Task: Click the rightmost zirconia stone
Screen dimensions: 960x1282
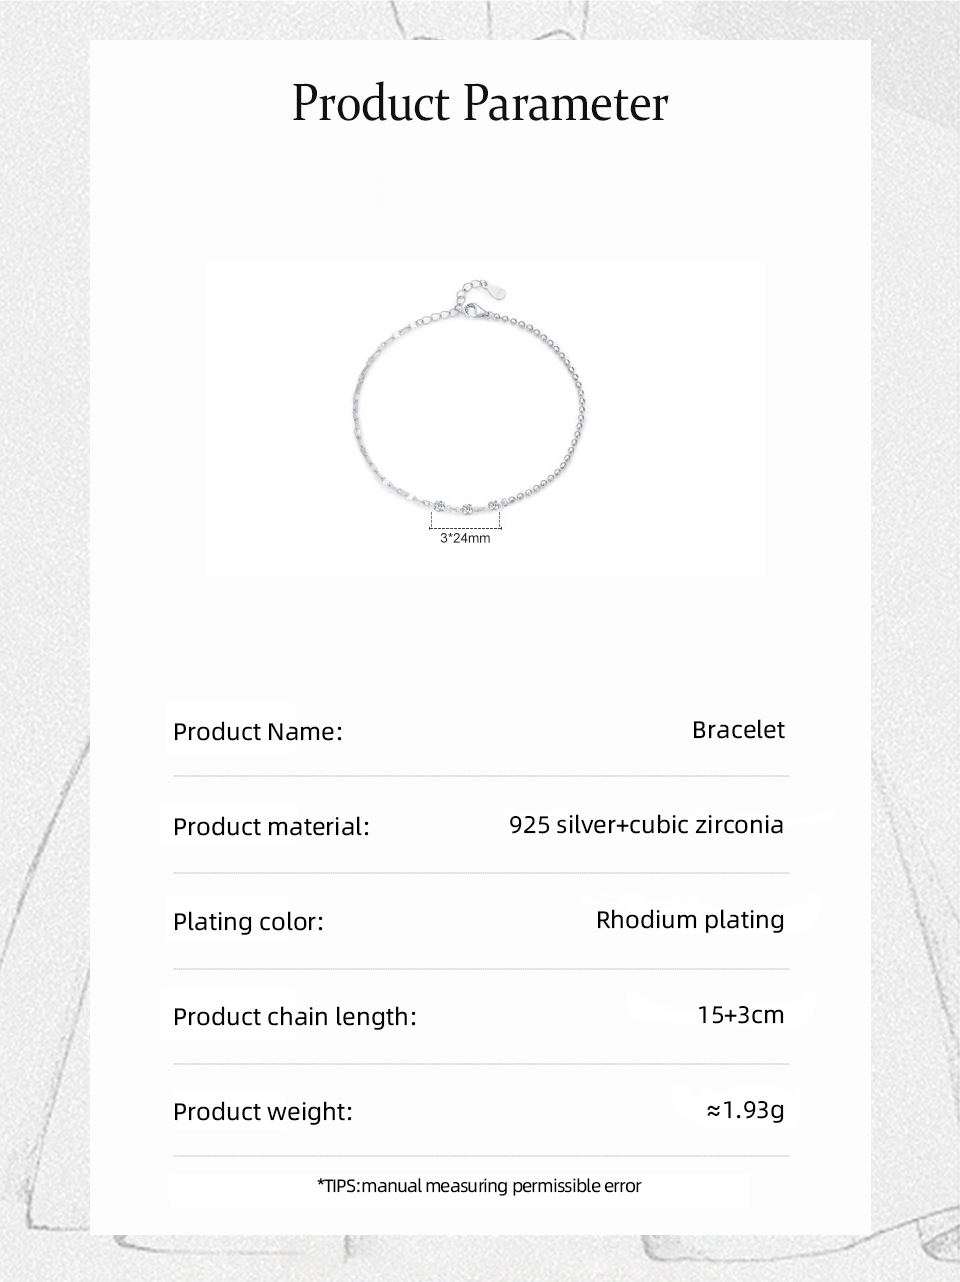Action: [x=493, y=504]
